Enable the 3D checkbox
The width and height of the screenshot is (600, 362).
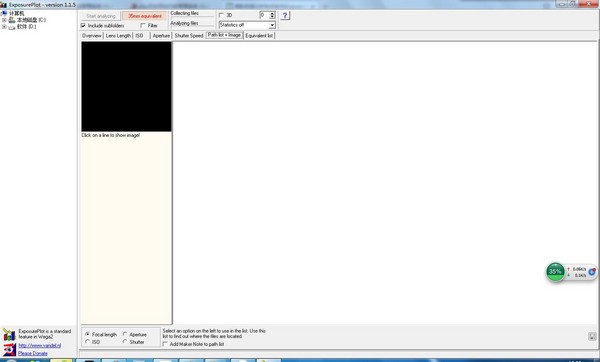click(x=221, y=15)
